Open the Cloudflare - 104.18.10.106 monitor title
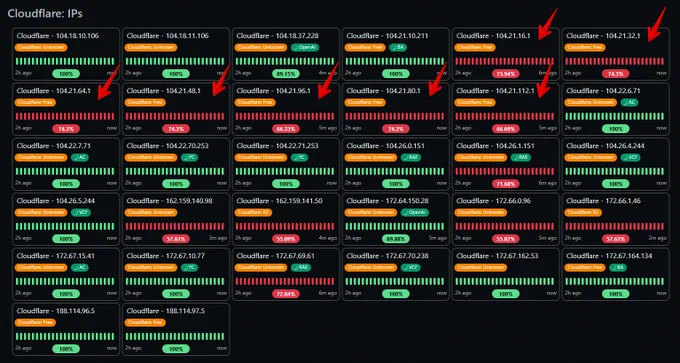Viewport: 680px width, 363px height. point(57,36)
